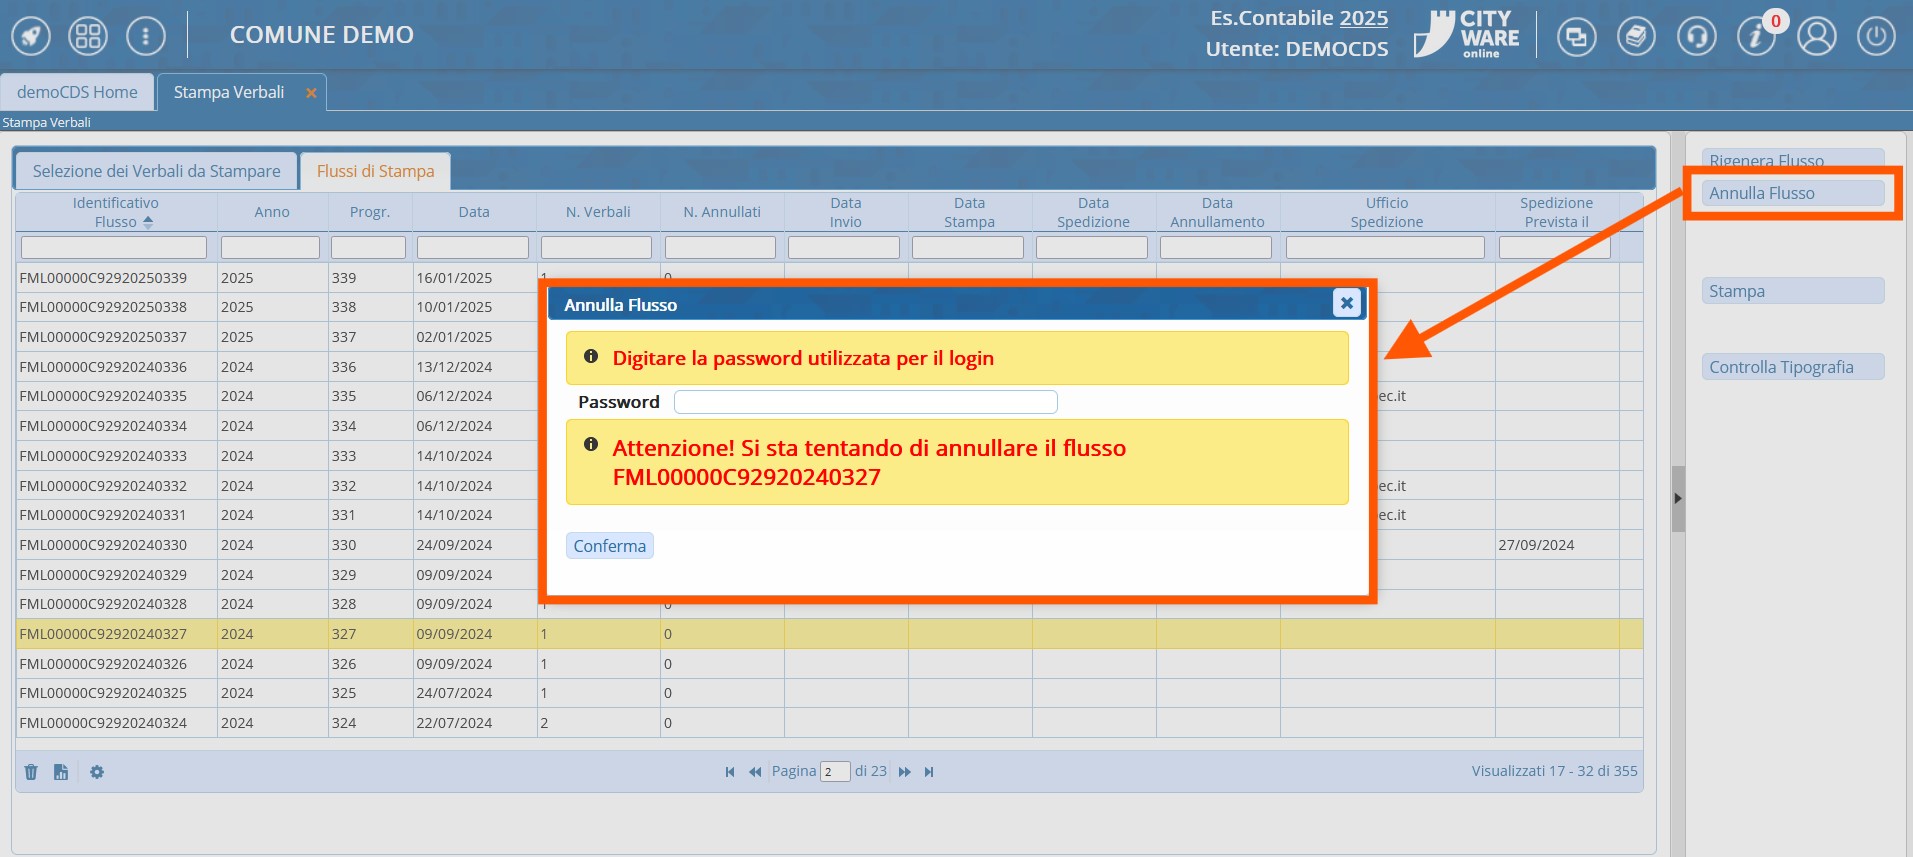Click the table settings gear icon
Viewport: 1913px width, 857px height.
pyautogui.click(x=97, y=772)
